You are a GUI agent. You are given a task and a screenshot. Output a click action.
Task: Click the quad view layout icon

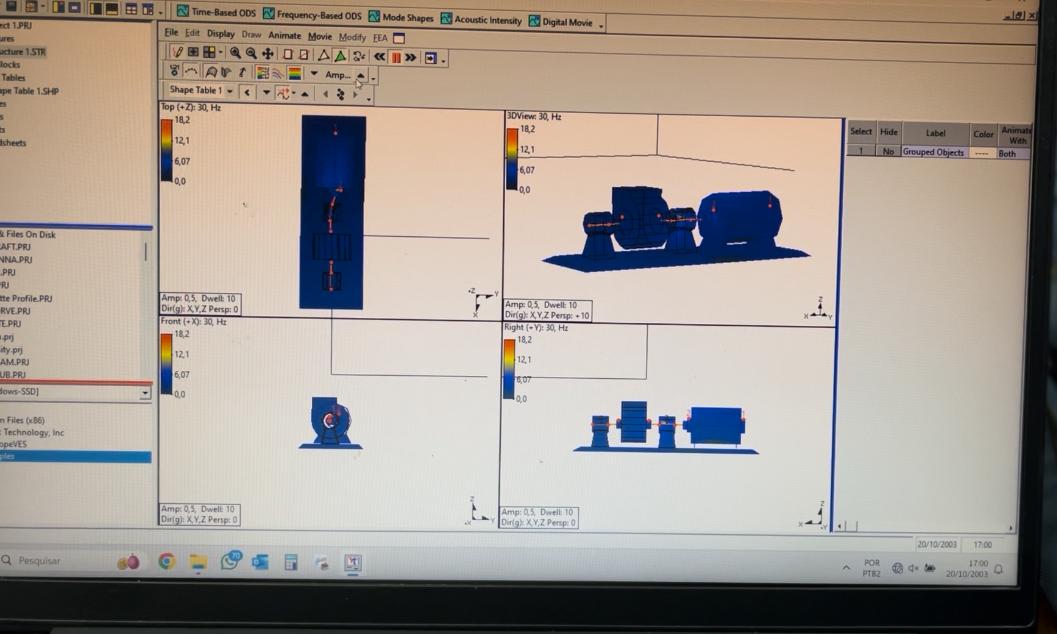(x=209, y=53)
